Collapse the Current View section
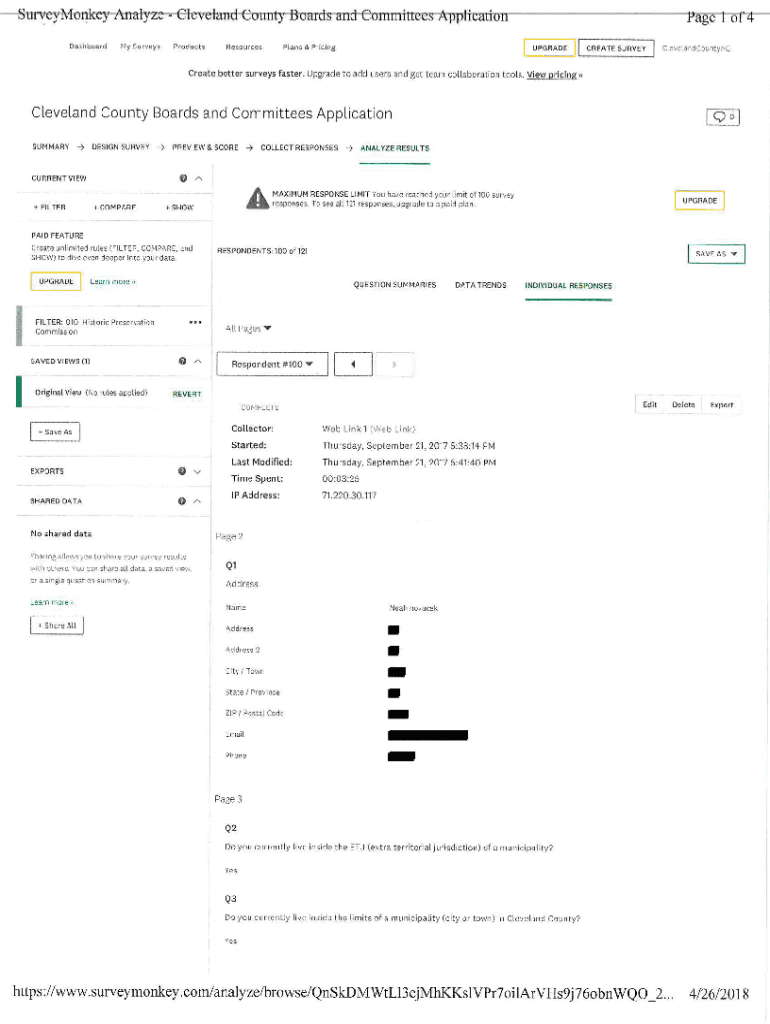The height and width of the screenshot is (1024, 770). click(x=198, y=178)
